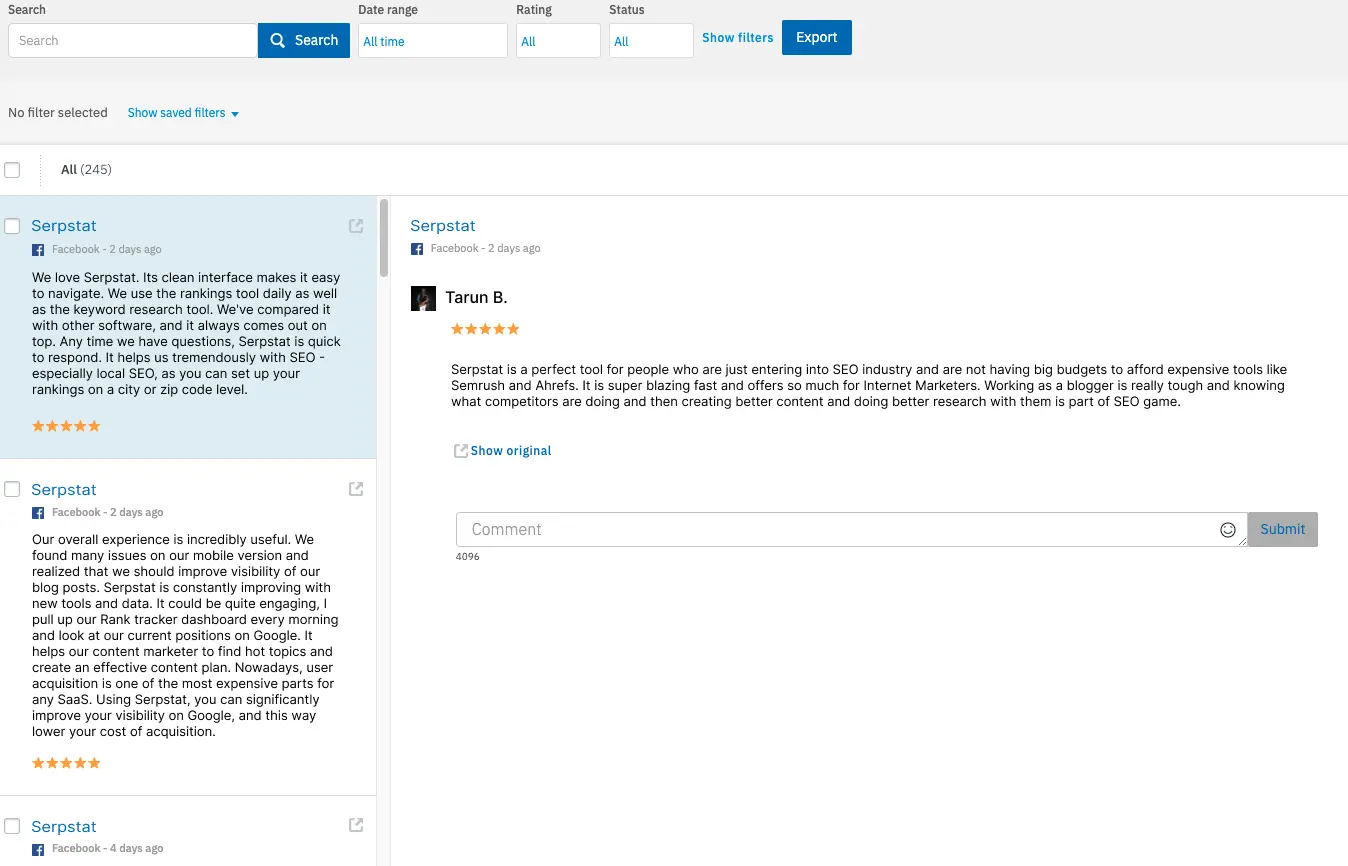Click the 4096 character counter
The width and height of the screenshot is (1348, 866).
(x=467, y=557)
